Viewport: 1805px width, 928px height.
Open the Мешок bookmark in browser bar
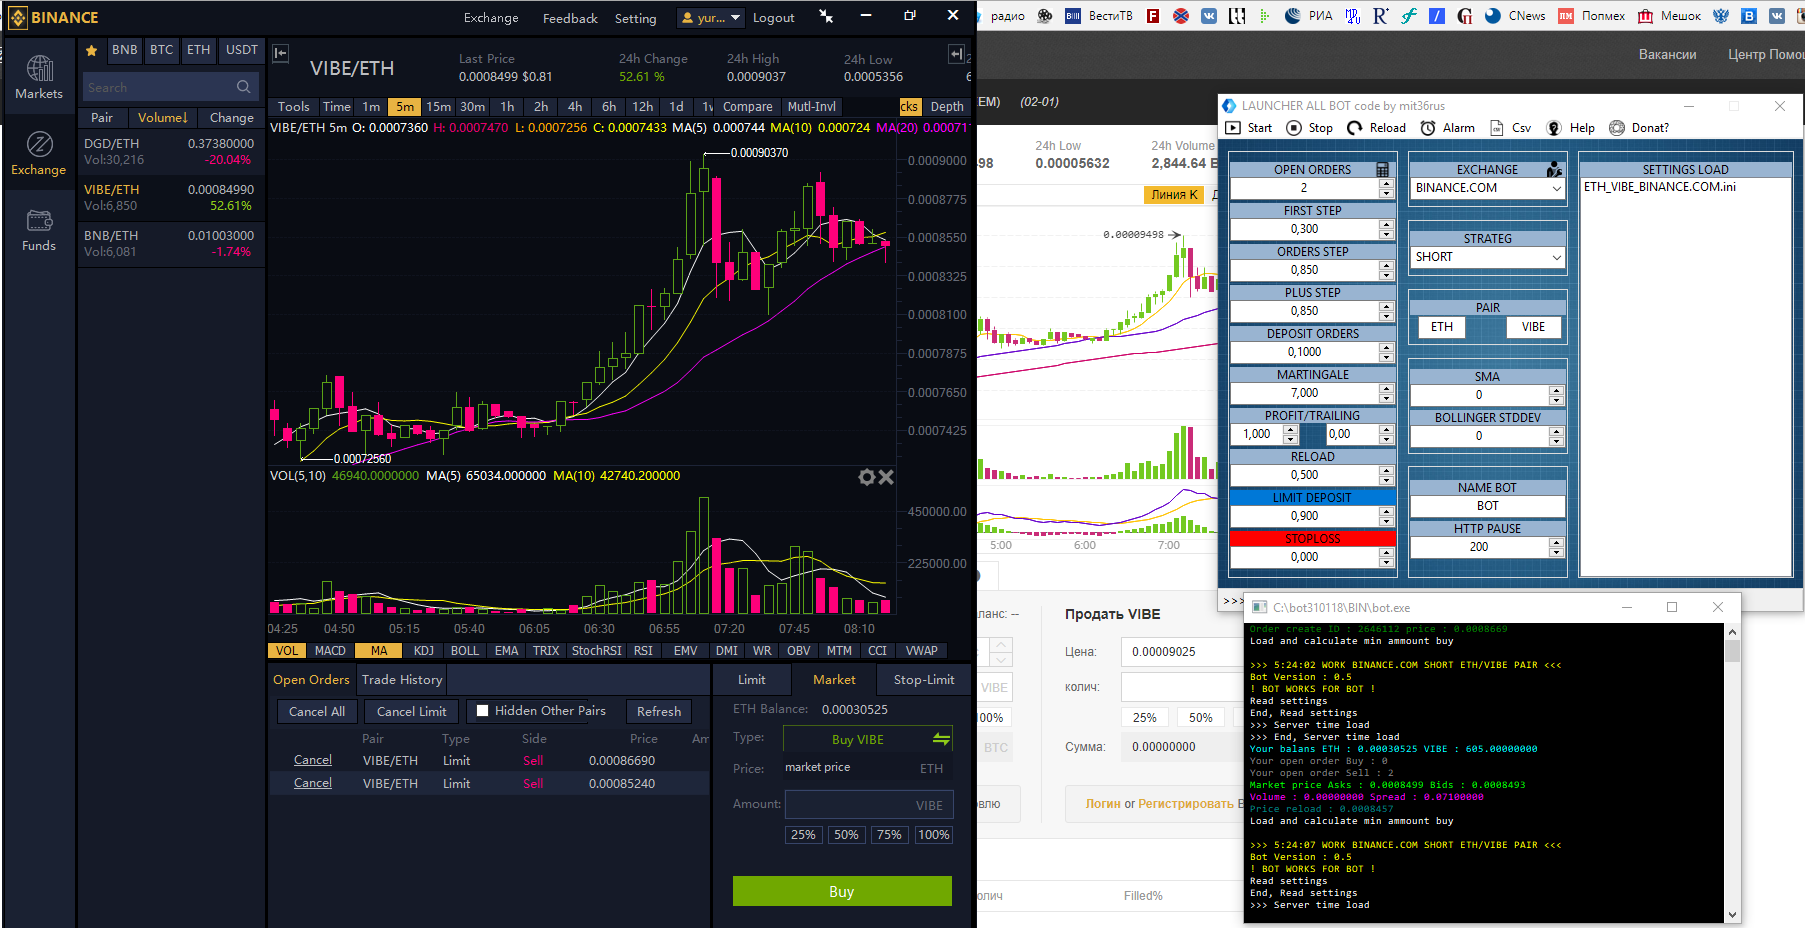(1669, 16)
